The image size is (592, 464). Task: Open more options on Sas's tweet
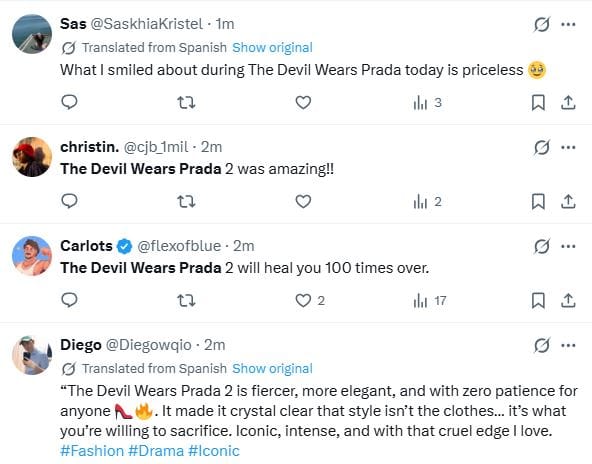coord(568,25)
